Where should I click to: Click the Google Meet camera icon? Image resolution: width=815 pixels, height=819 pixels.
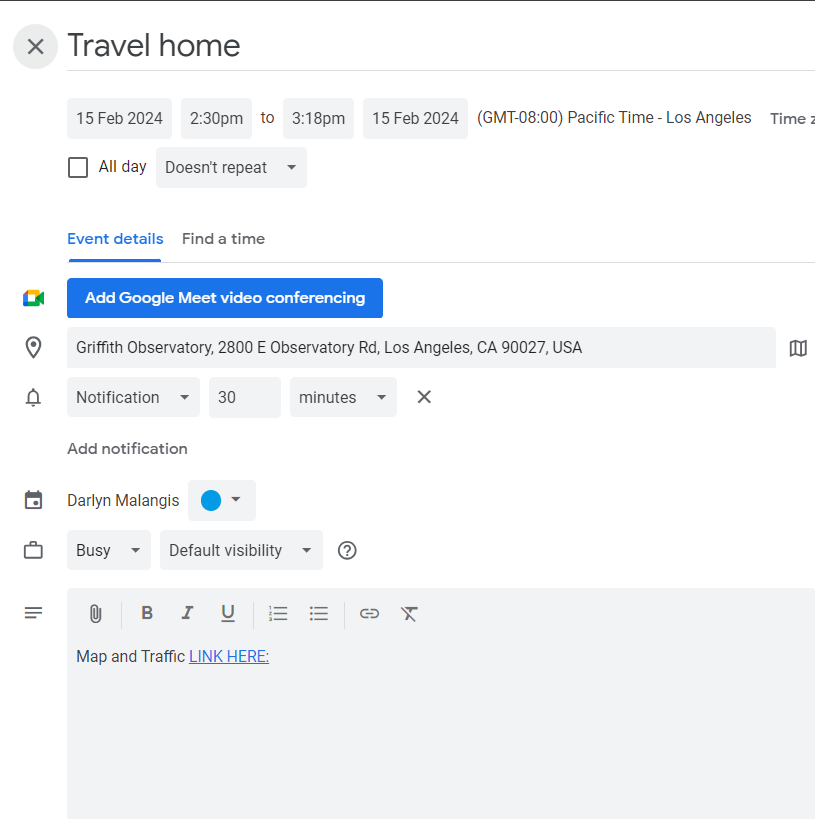pos(33,298)
